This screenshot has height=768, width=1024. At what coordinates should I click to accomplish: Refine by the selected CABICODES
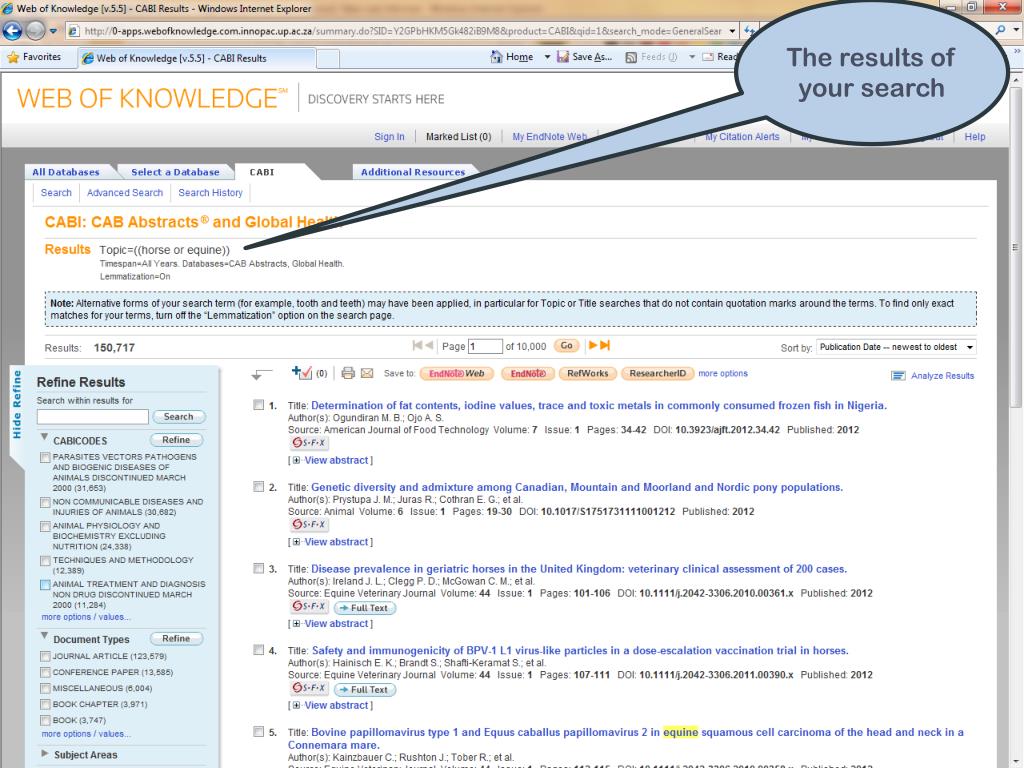[176, 440]
